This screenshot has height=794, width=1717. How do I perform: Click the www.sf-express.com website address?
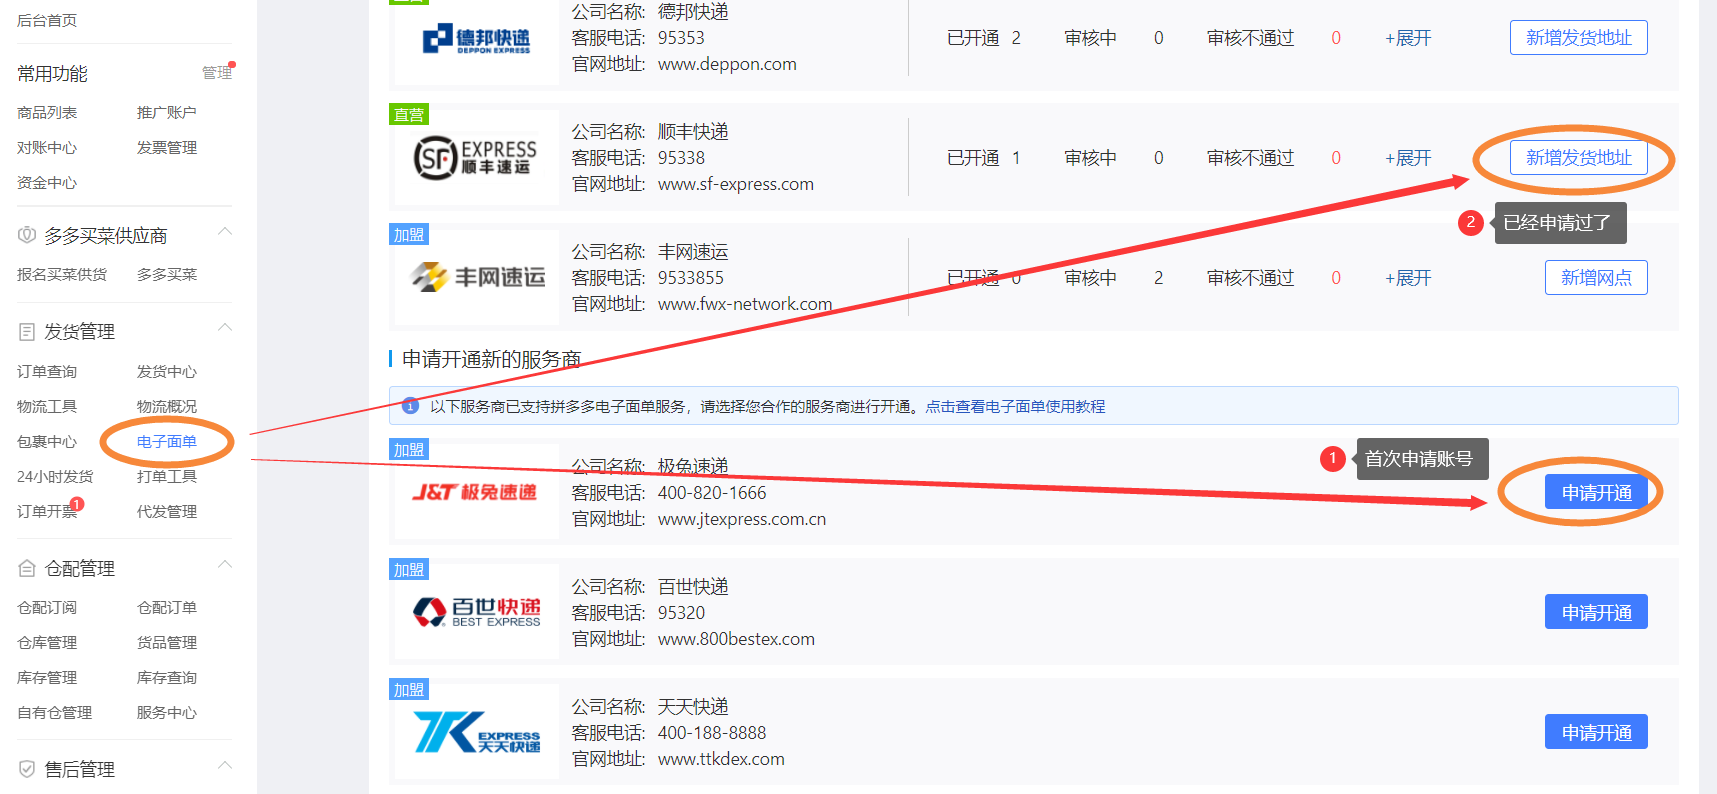736,184
